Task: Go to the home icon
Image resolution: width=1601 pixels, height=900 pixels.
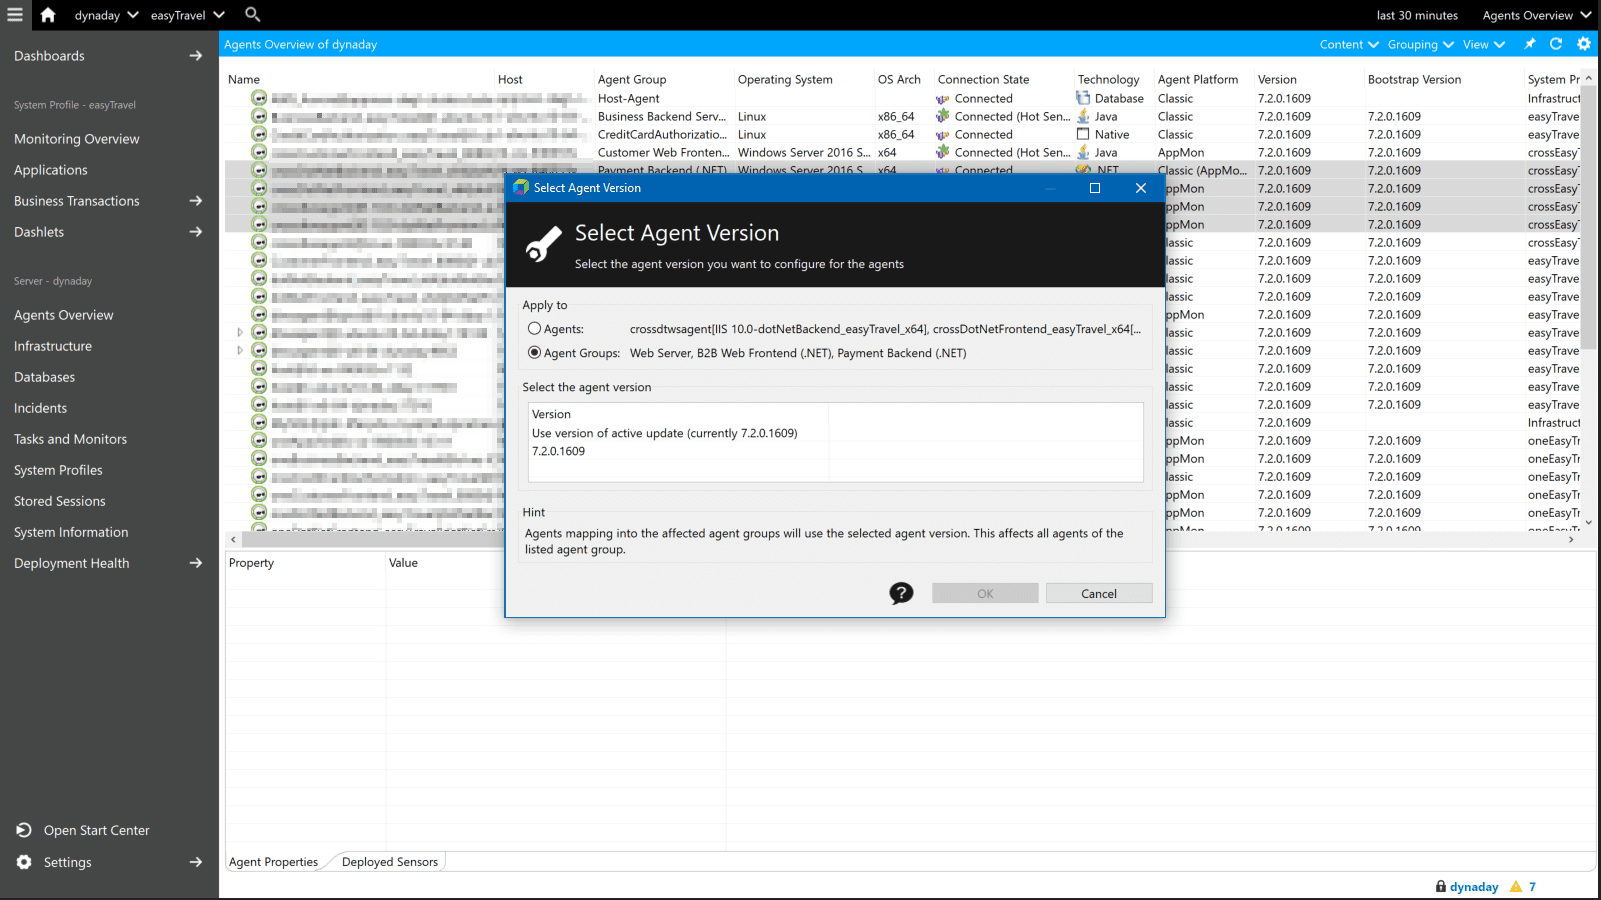Action: pos(48,15)
